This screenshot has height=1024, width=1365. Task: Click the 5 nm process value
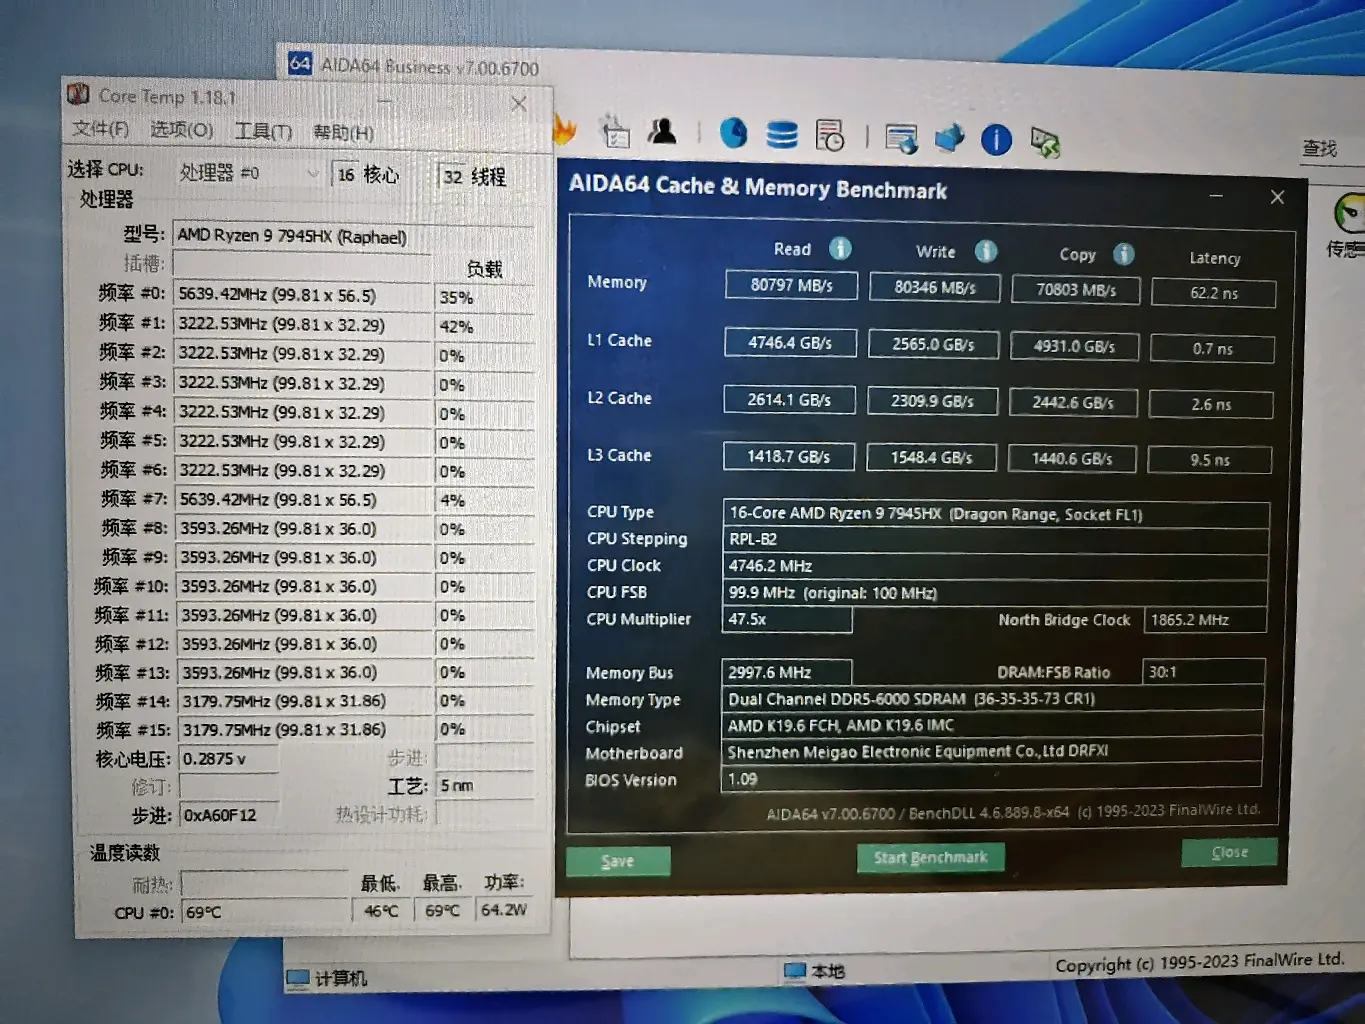click(485, 786)
